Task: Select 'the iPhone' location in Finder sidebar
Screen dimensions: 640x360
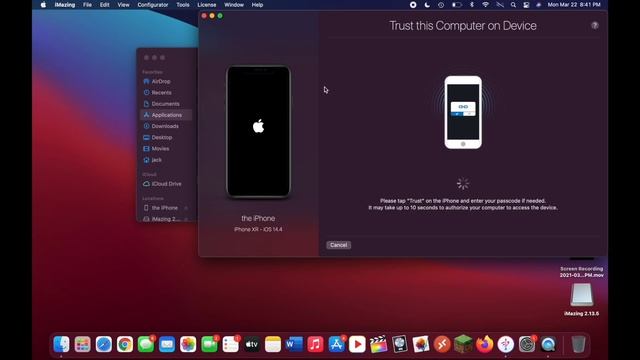Action: point(164,208)
